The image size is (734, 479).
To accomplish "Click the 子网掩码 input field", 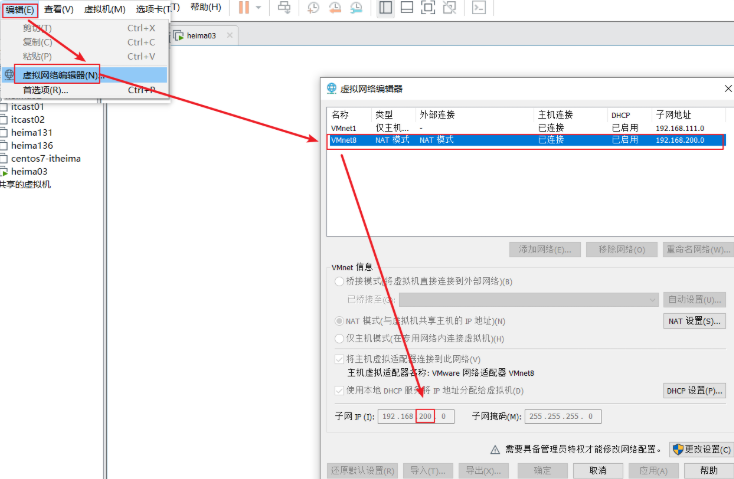I will 563,416.
